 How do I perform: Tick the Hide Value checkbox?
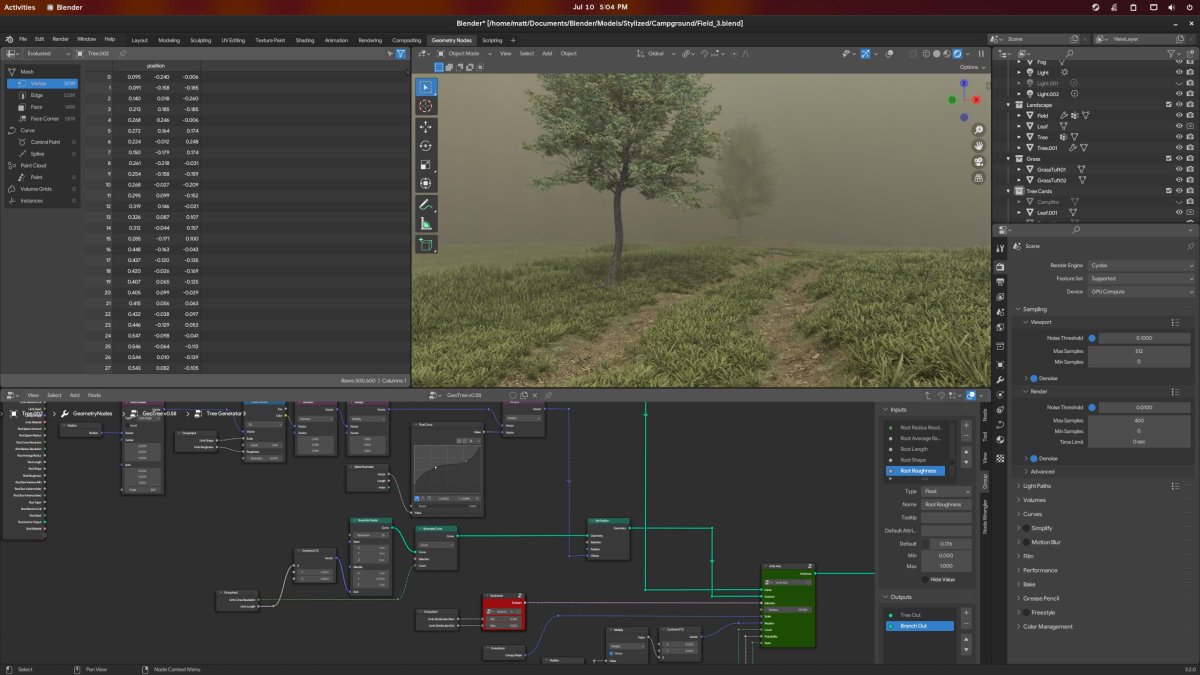(924, 579)
